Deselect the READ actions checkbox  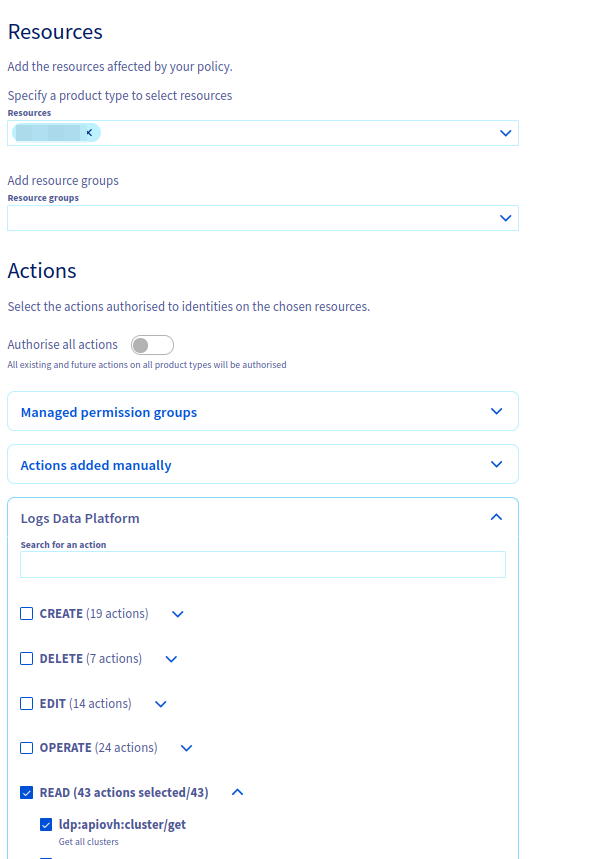click(26, 792)
